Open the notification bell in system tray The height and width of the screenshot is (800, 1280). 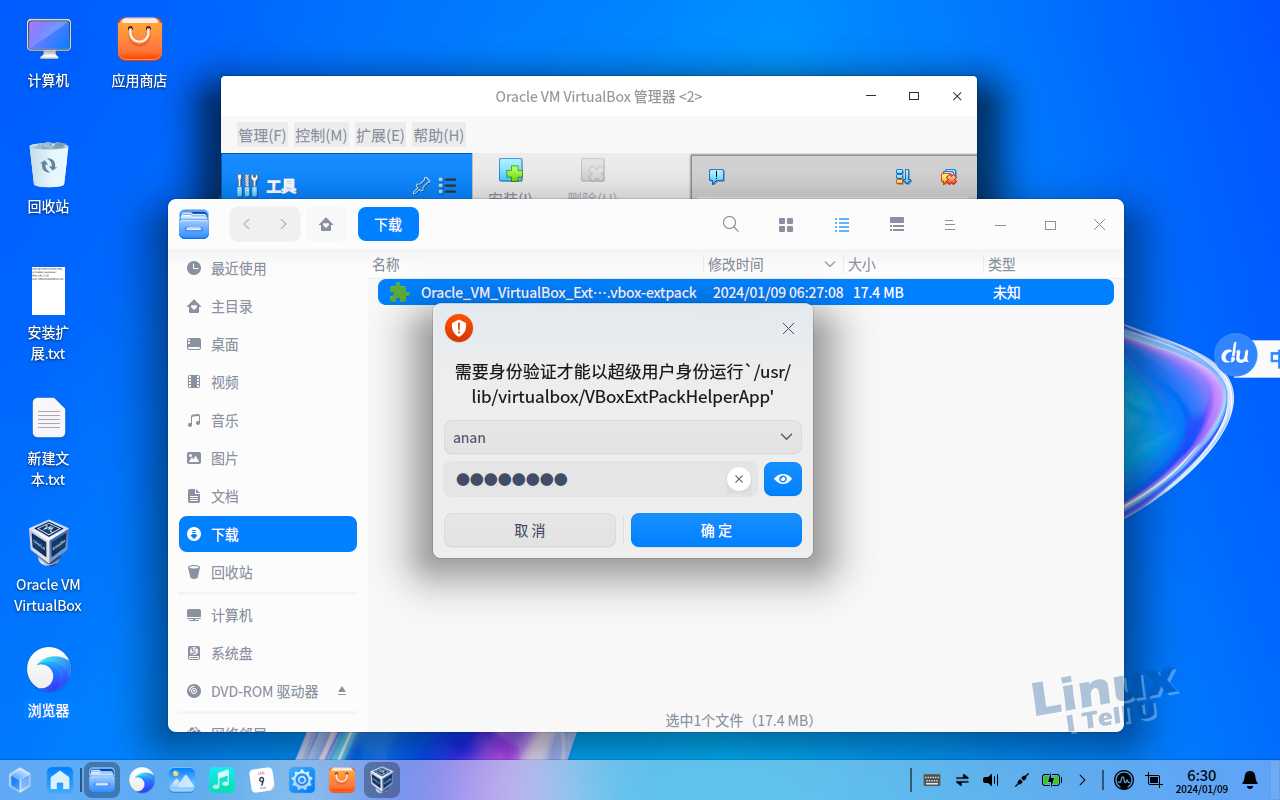(1249, 779)
